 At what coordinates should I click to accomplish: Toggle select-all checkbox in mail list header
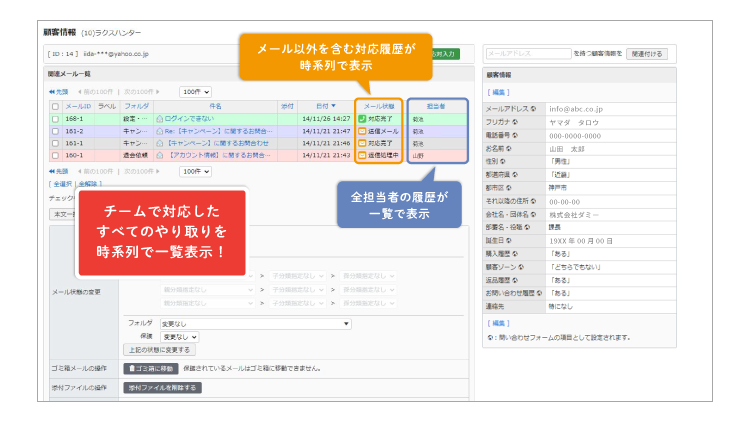(55, 107)
